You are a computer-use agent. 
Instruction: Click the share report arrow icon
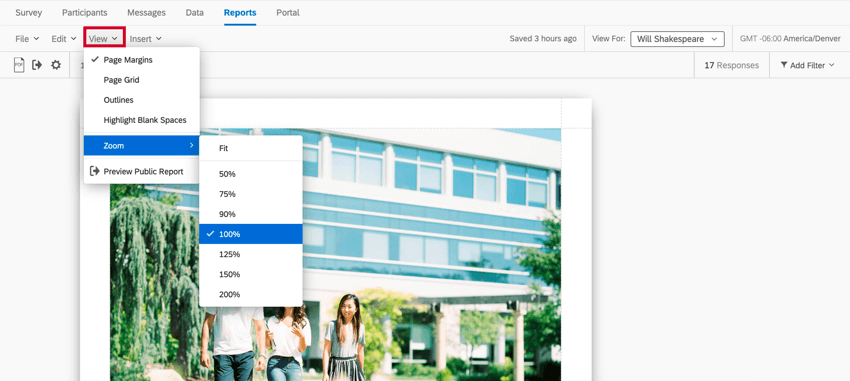pos(37,65)
